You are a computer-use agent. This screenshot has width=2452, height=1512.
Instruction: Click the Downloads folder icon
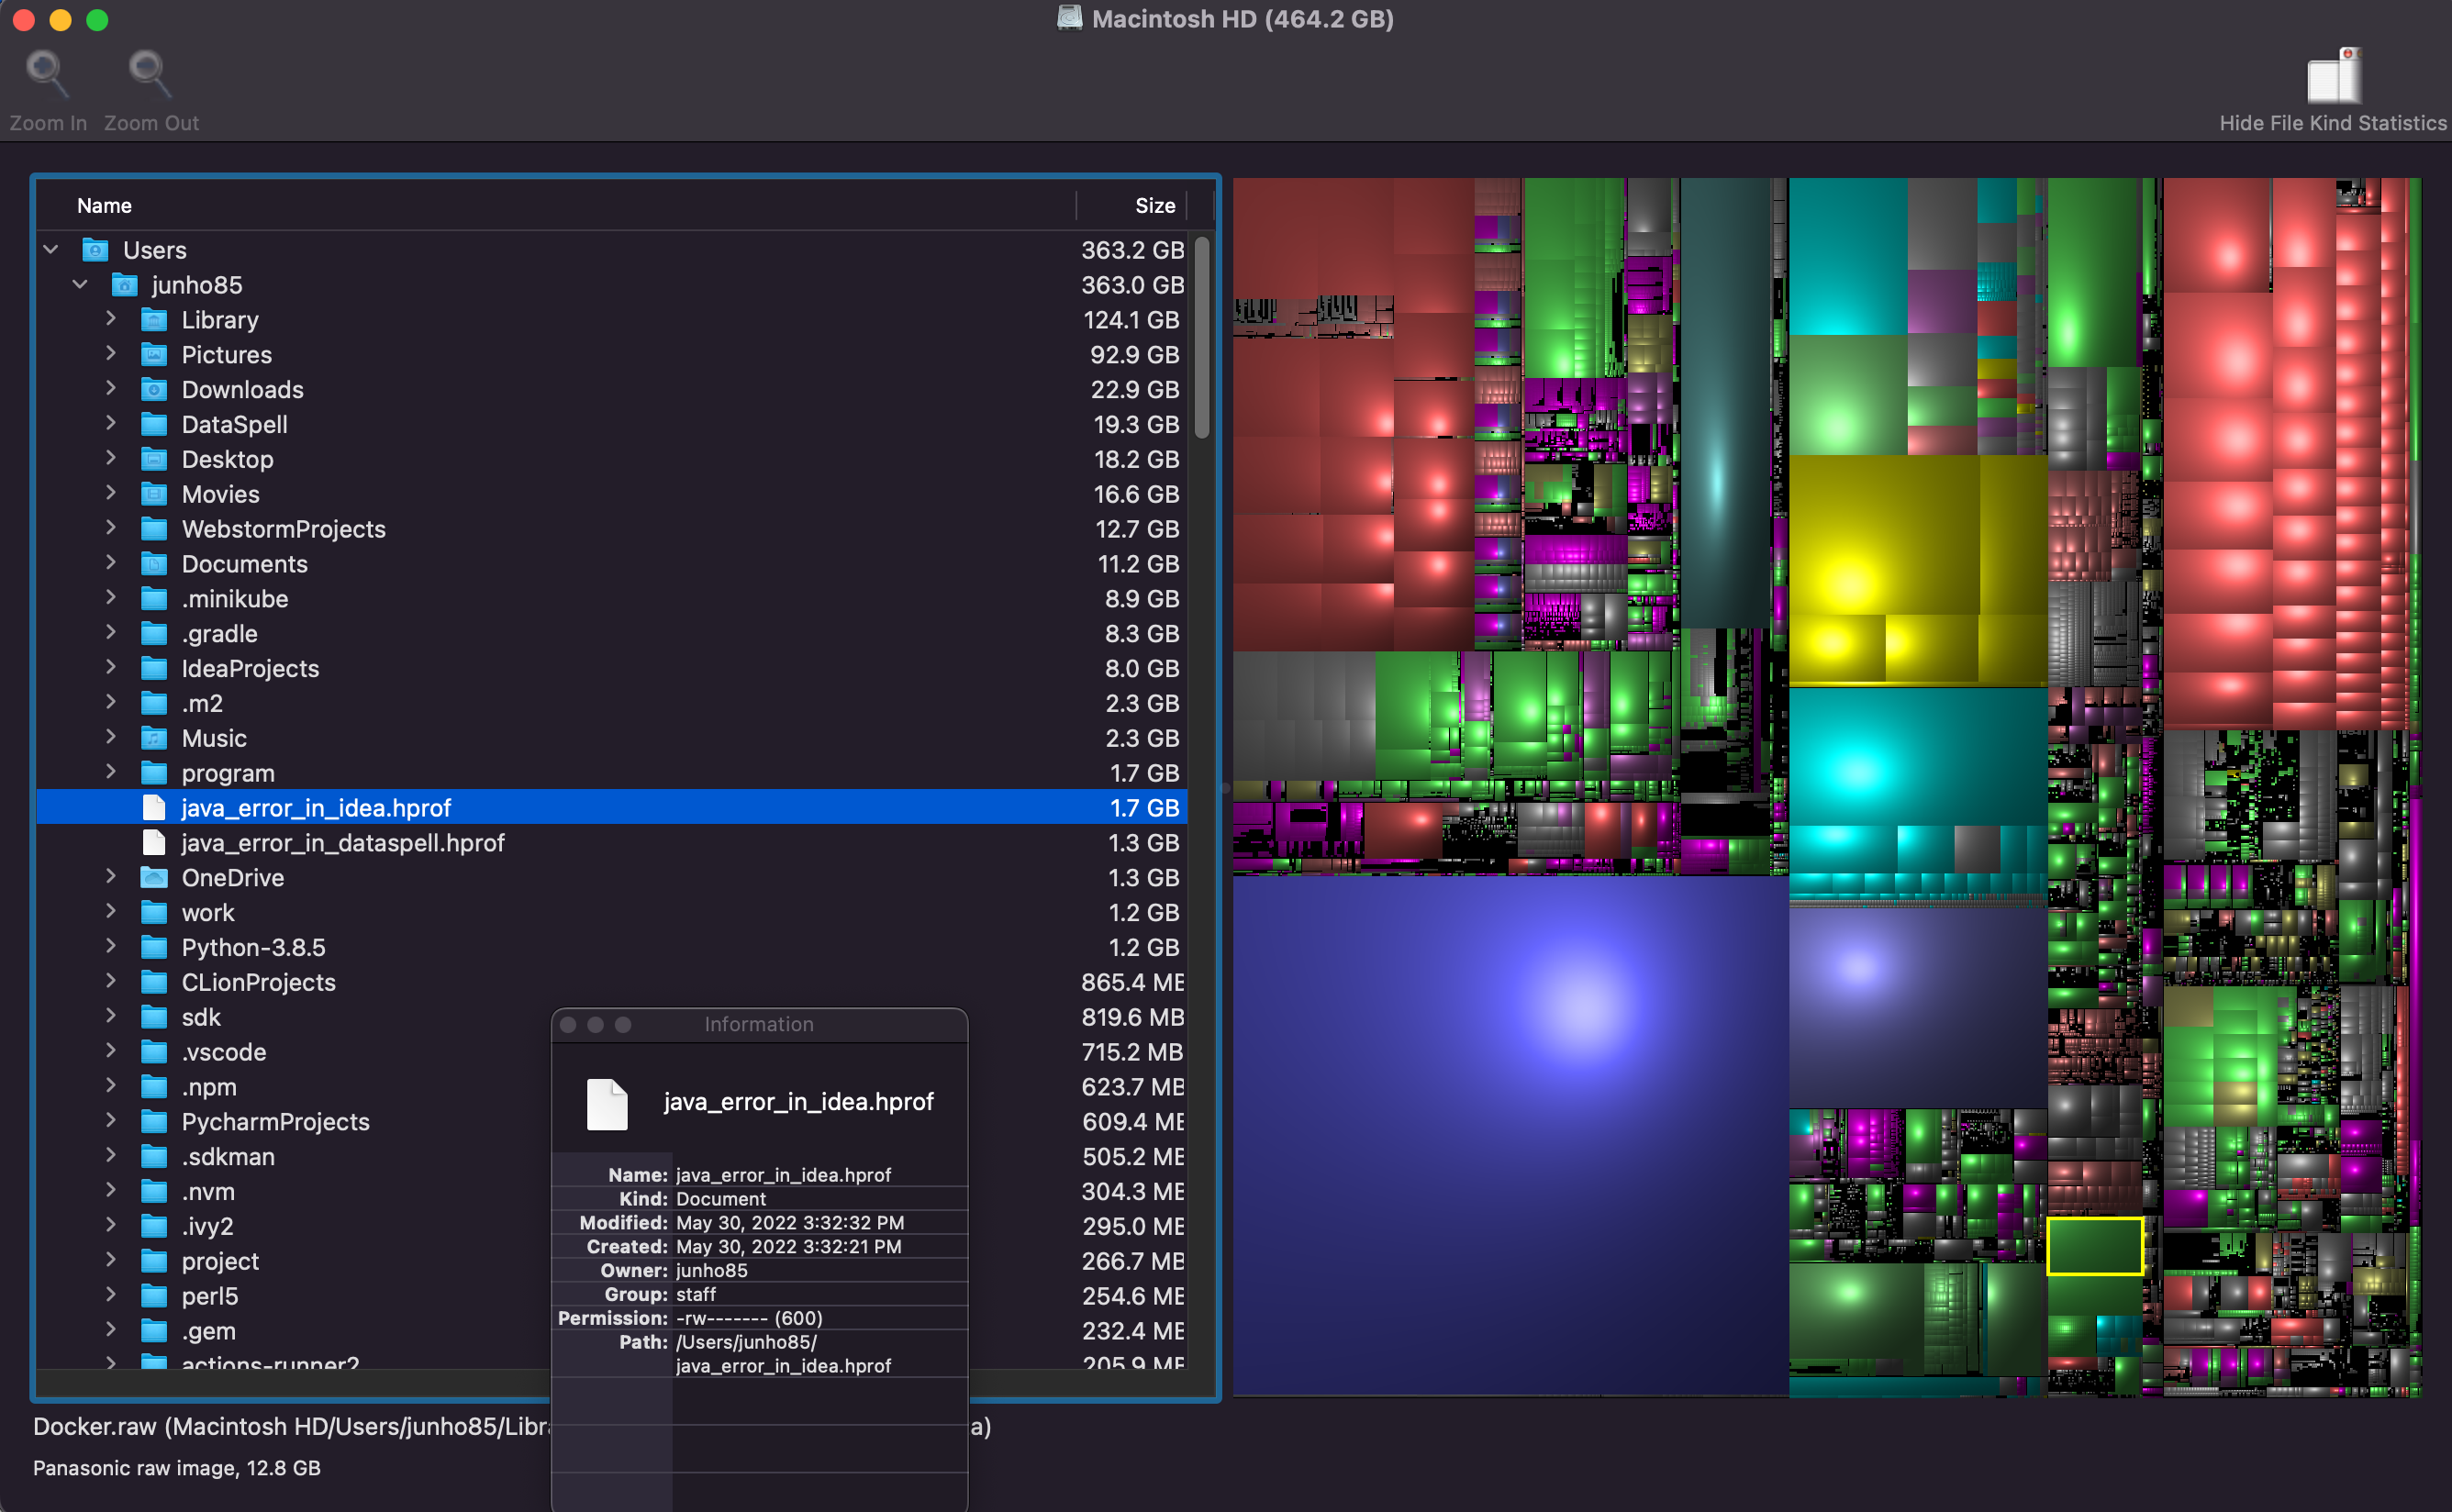click(x=154, y=390)
